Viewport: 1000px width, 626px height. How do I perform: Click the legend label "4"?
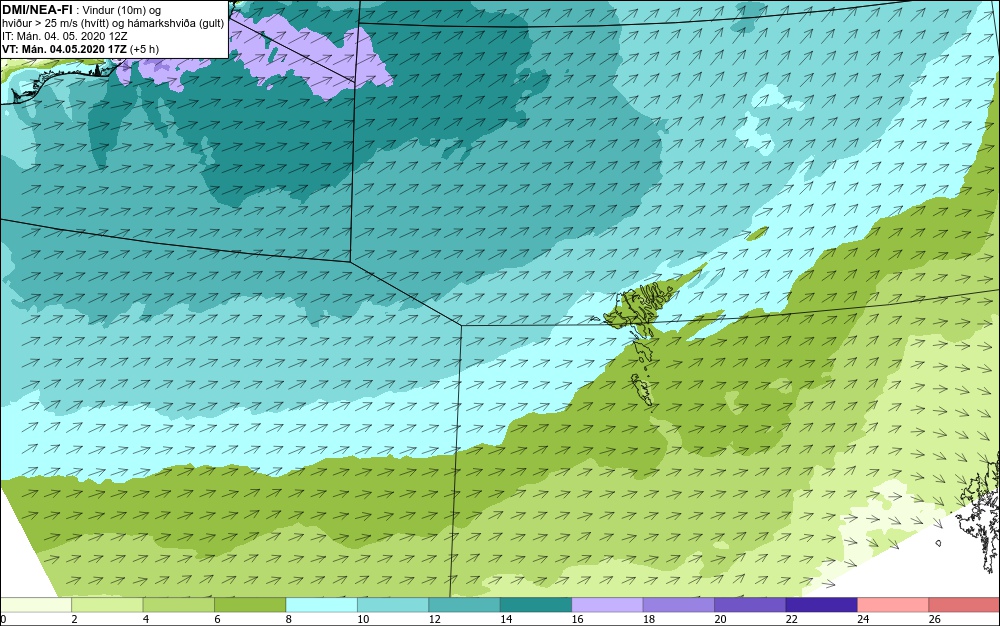coord(146,619)
